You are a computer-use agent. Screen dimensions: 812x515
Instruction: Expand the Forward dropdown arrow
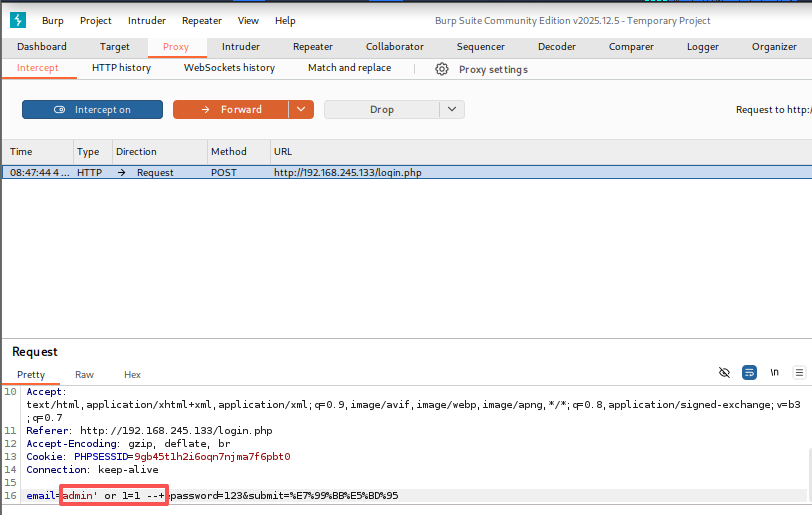(301, 109)
